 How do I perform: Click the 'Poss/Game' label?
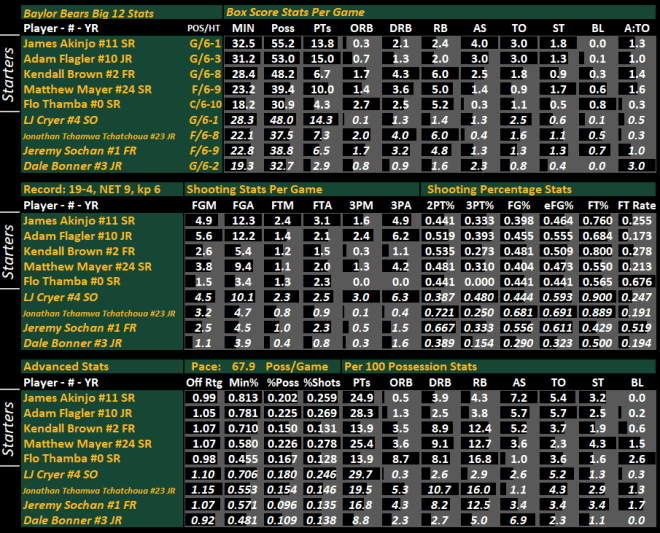point(297,367)
